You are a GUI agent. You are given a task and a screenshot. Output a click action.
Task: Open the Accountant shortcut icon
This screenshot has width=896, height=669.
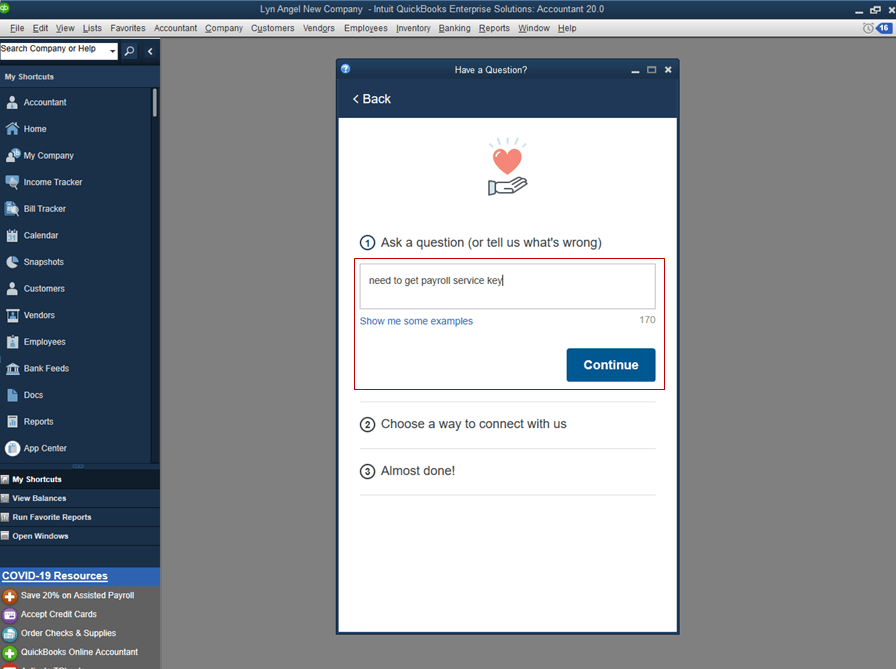coord(12,102)
